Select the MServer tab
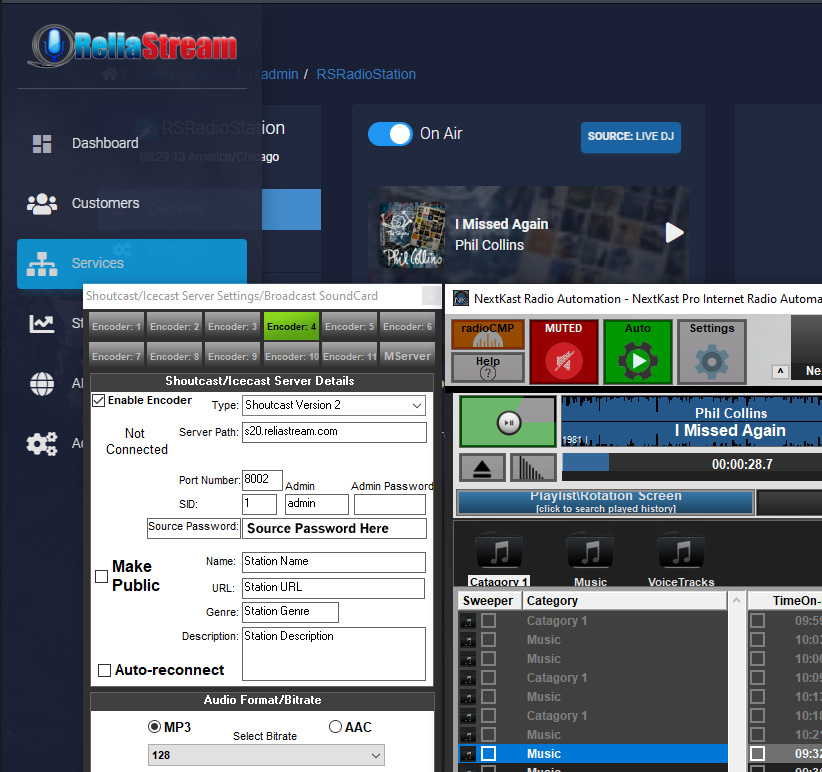822x772 pixels. tap(408, 356)
